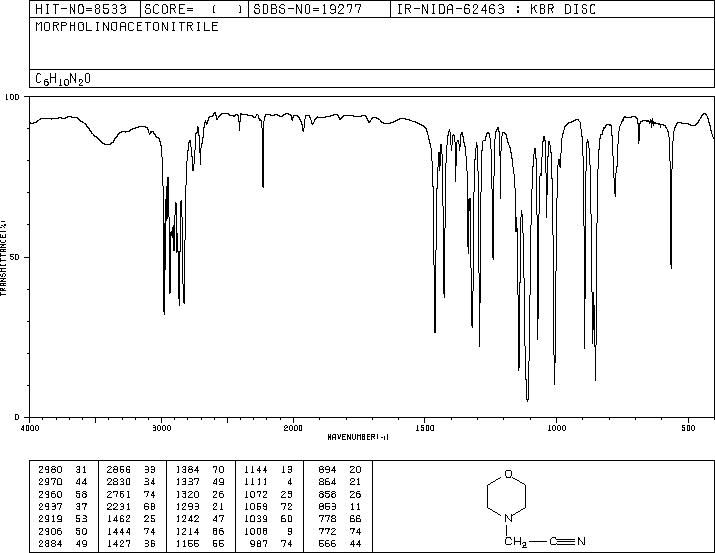Click the 1500 wavenumber axis label

[x=425, y=428]
